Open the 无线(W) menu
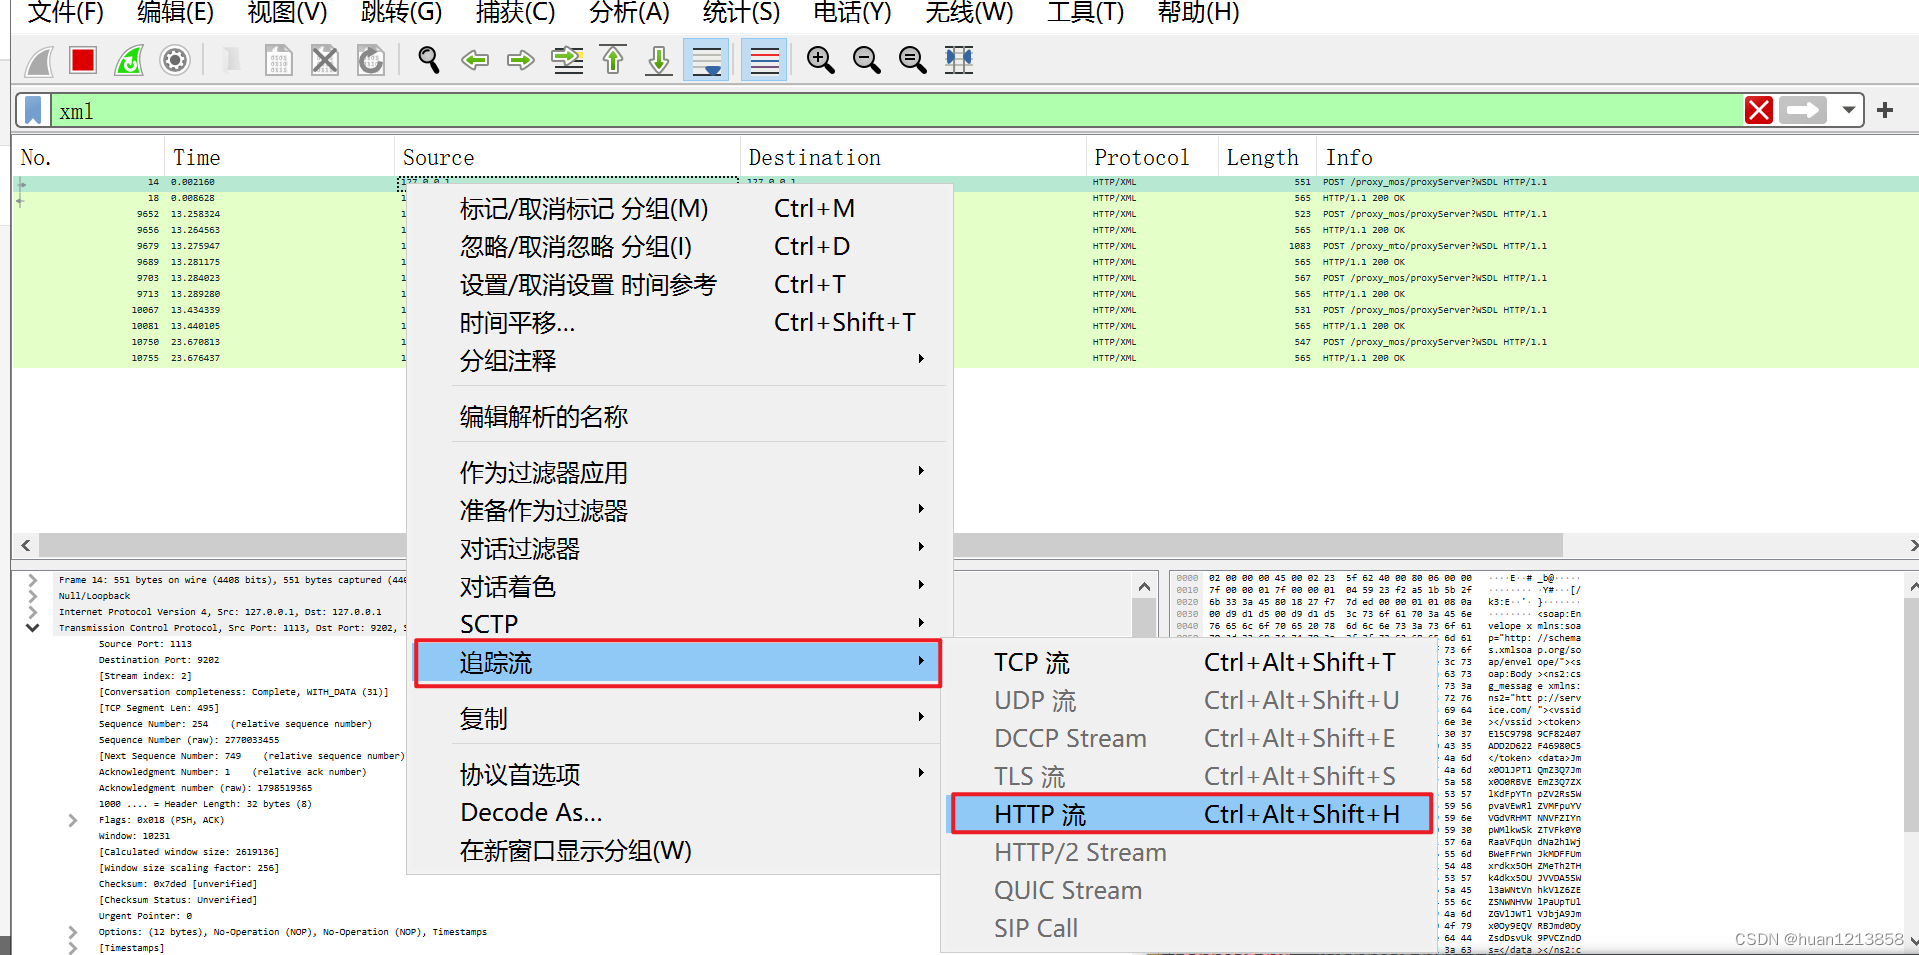 tap(969, 12)
